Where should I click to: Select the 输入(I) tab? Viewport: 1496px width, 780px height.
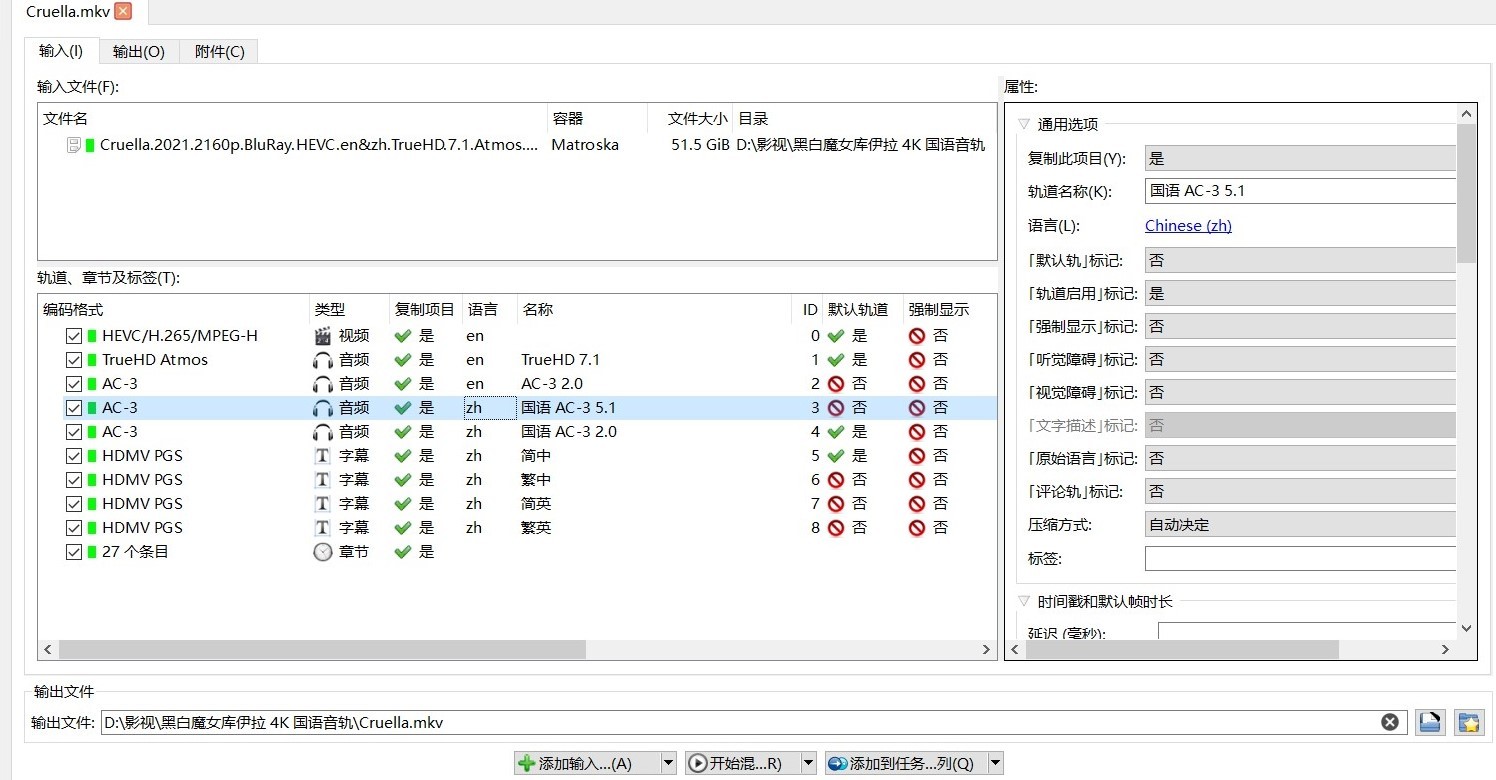[61, 50]
